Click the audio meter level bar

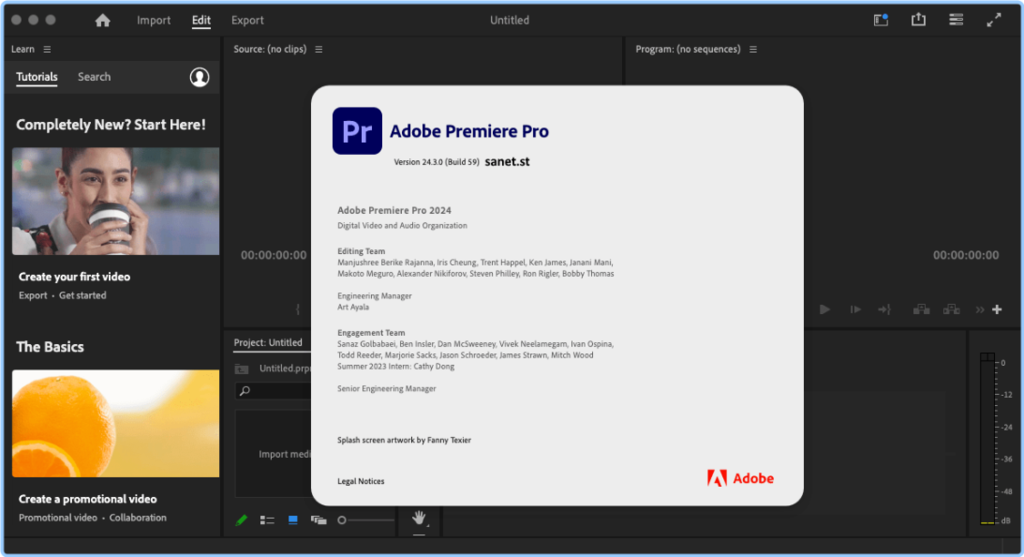pos(987,439)
